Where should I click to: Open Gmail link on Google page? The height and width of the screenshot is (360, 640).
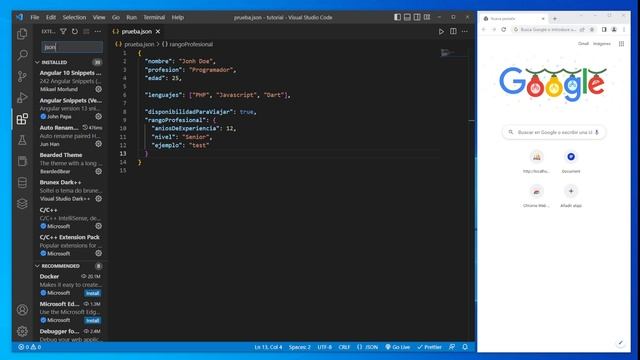point(583,44)
